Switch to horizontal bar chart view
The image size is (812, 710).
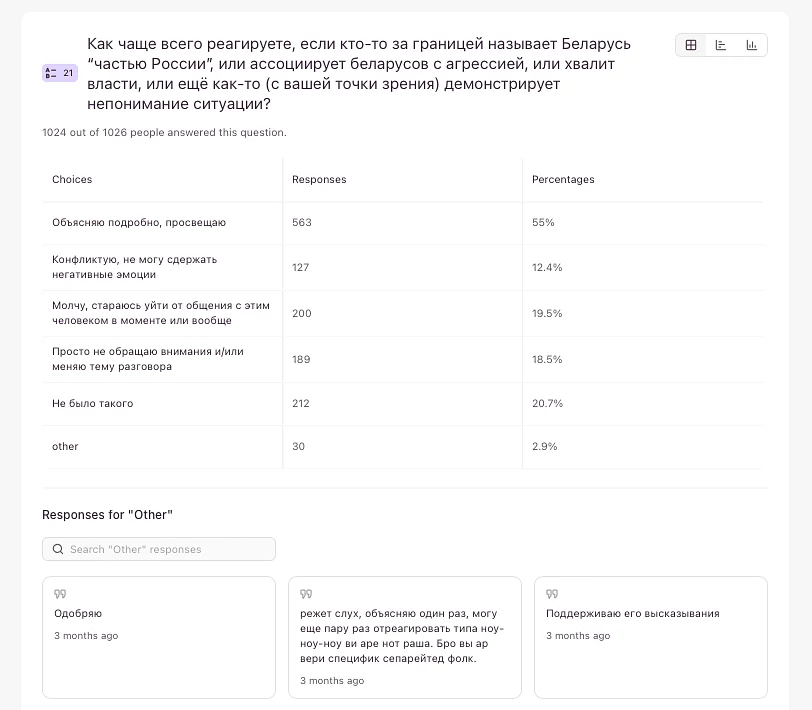pyautogui.click(x=721, y=45)
